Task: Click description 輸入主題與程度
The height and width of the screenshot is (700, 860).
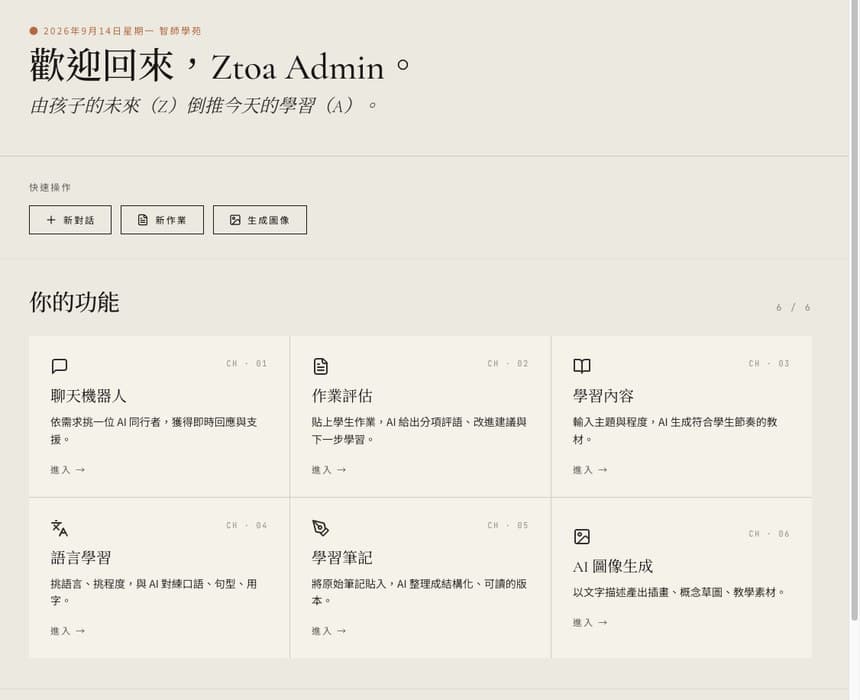Action: coord(675,431)
